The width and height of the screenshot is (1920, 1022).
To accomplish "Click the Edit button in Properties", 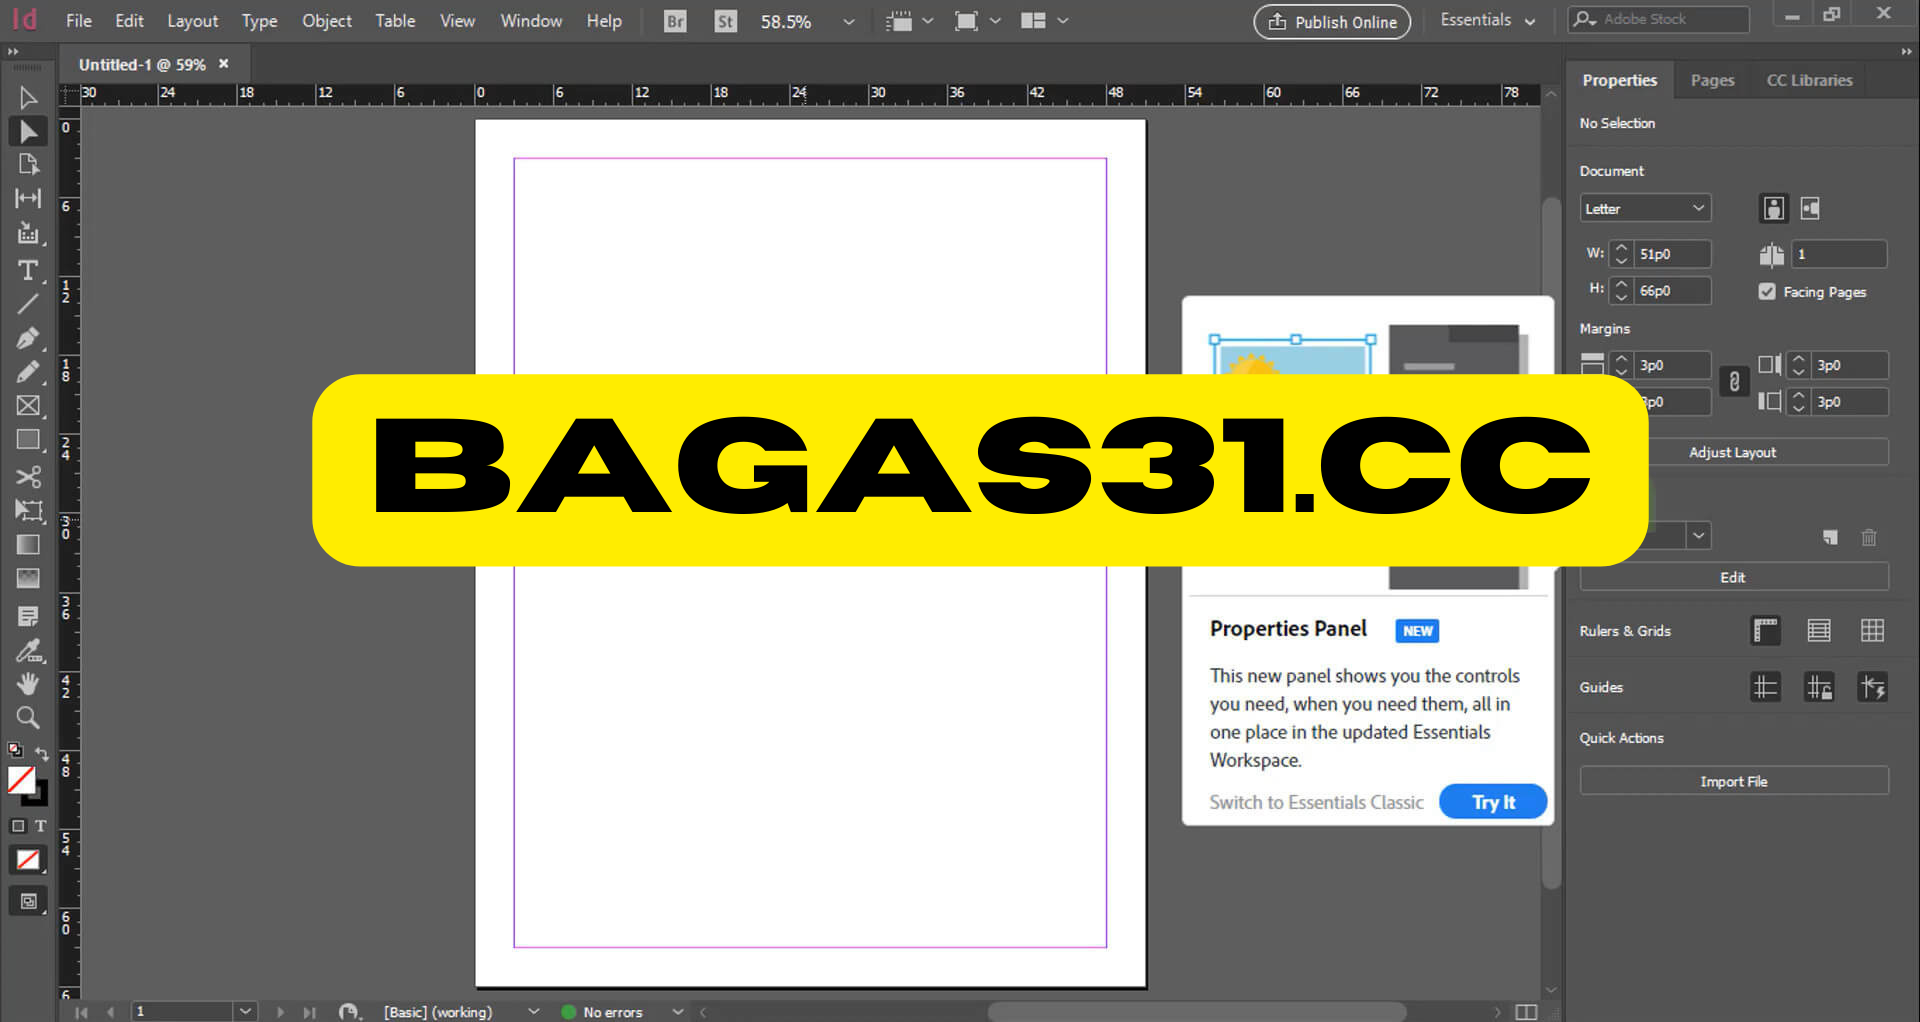I will click(x=1733, y=577).
